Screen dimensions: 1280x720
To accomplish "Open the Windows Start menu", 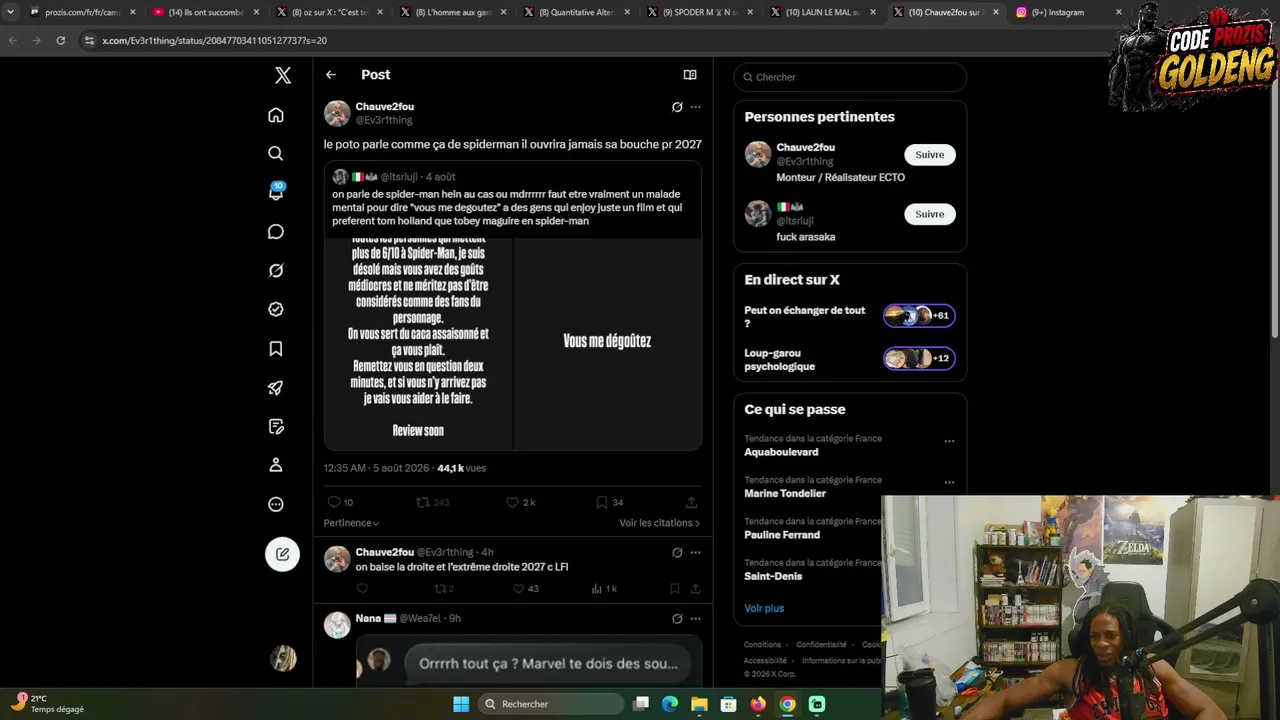I will [x=461, y=704].
